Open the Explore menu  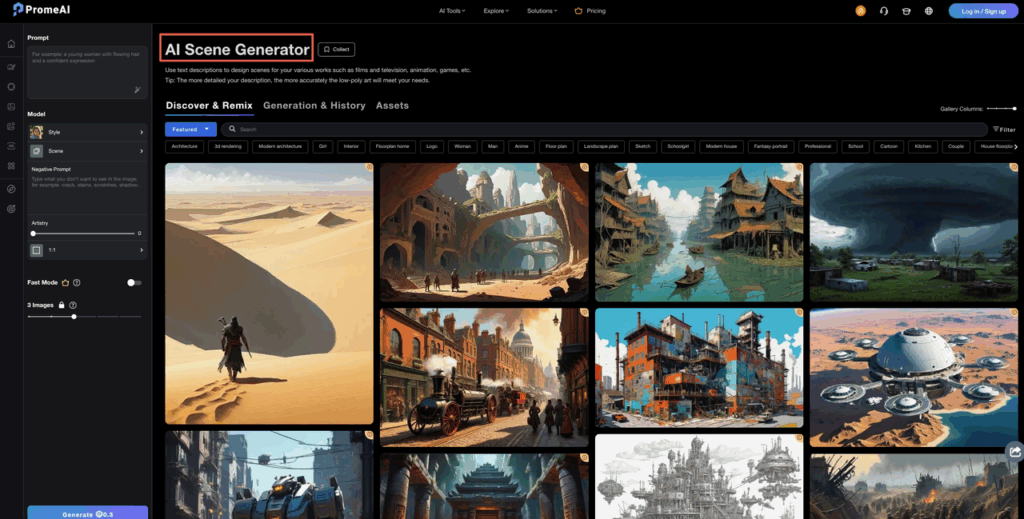pyautogui.click(x=496, y=10)
